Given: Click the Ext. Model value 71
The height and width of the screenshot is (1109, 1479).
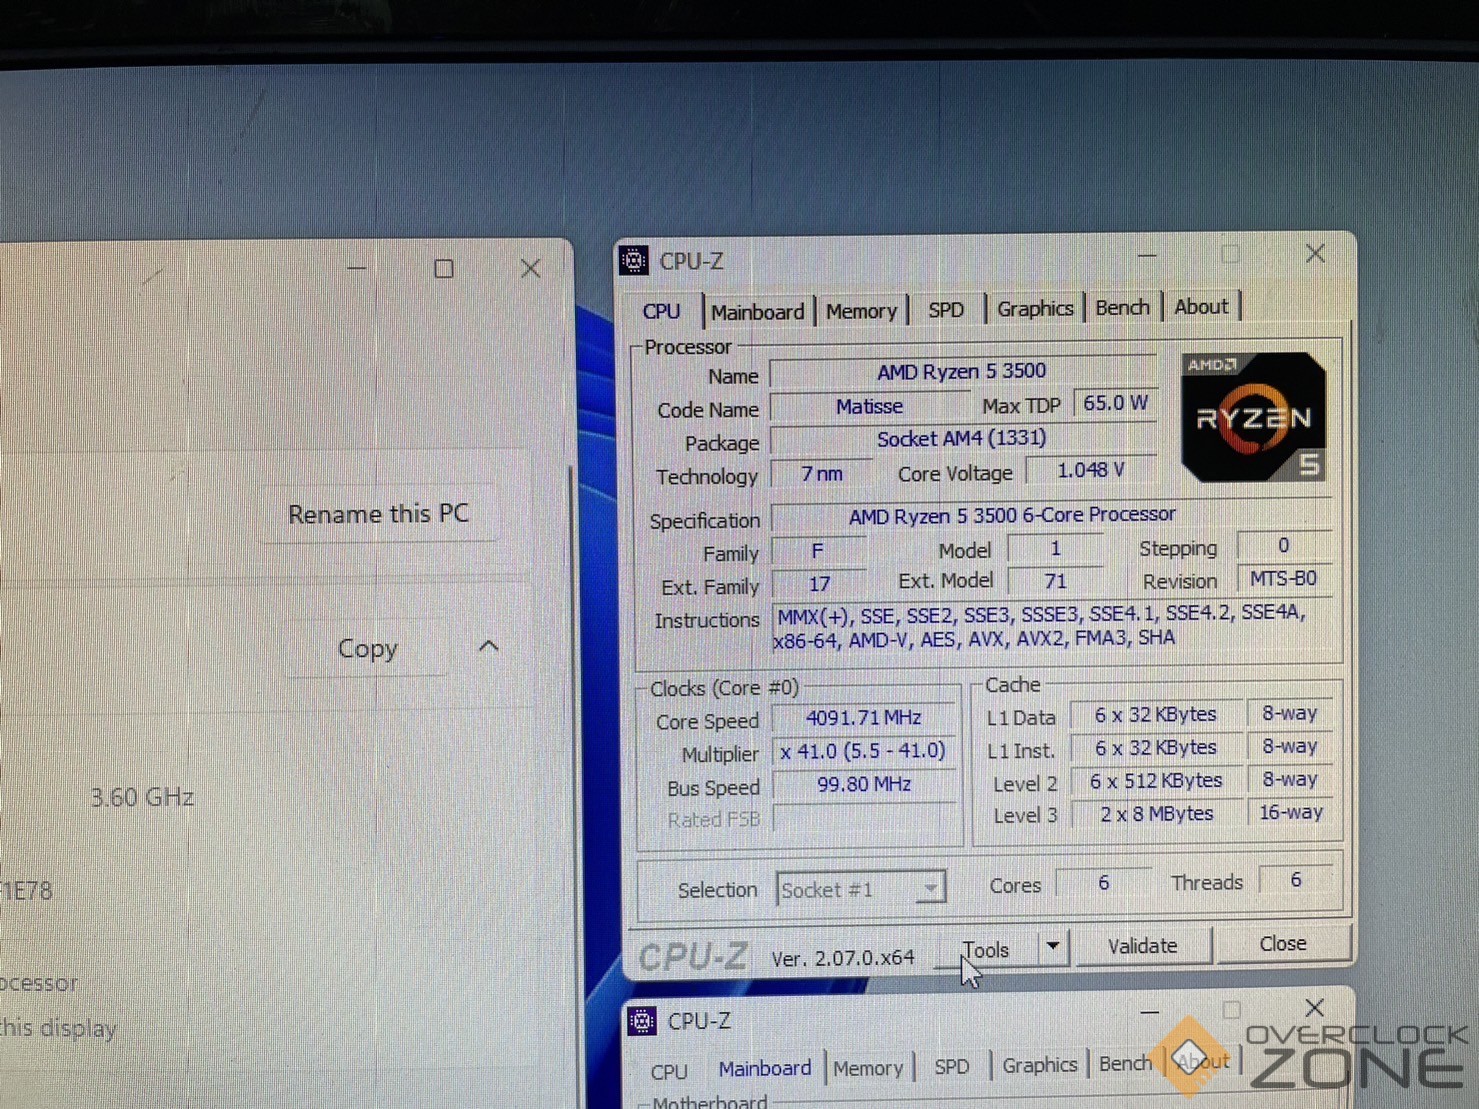Looking at the screenshot, I should [x=1055, y=581].
